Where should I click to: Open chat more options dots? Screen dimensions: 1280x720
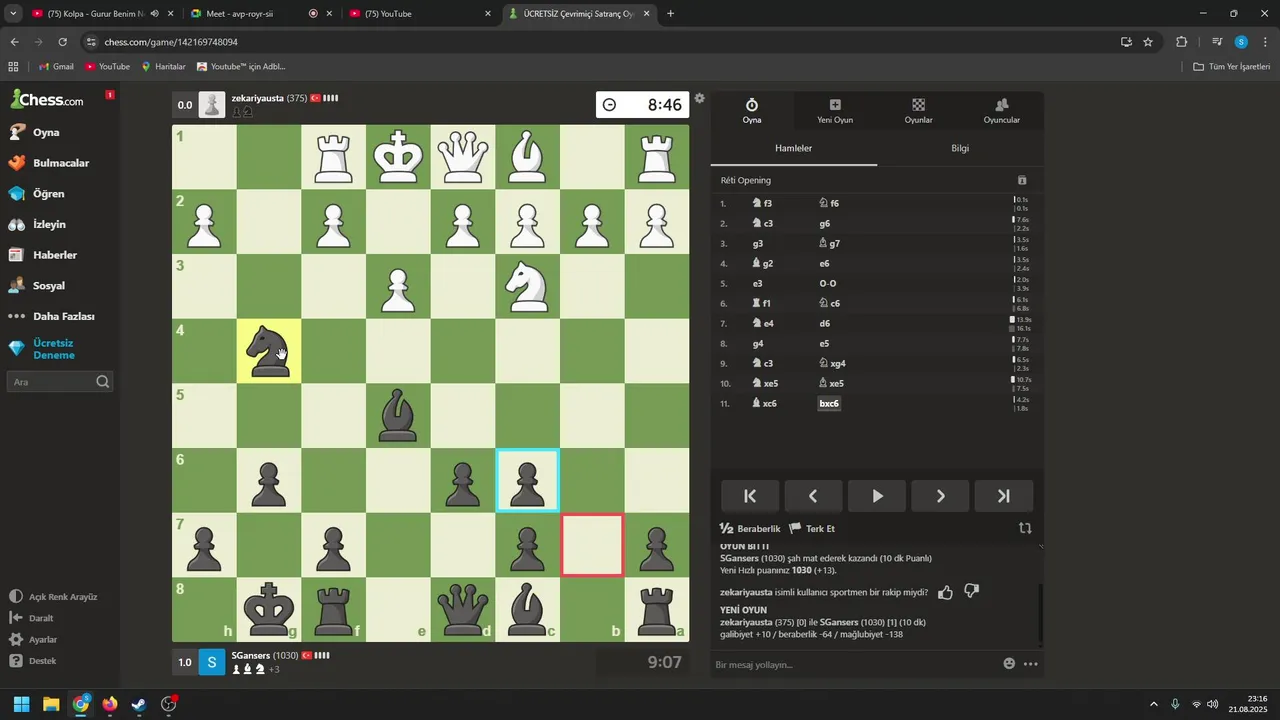click(x=1031, y=664)
